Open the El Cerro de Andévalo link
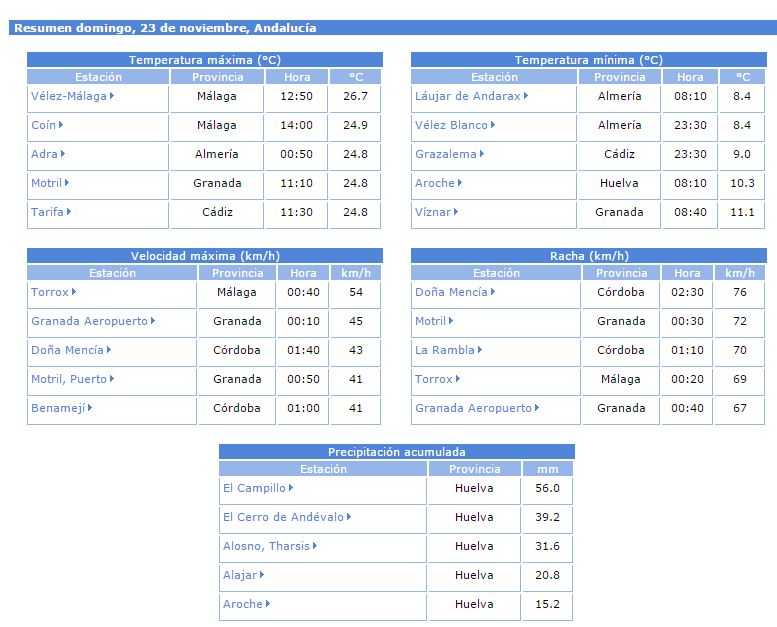This screenshot has height=627, width=777. point(287,517)
